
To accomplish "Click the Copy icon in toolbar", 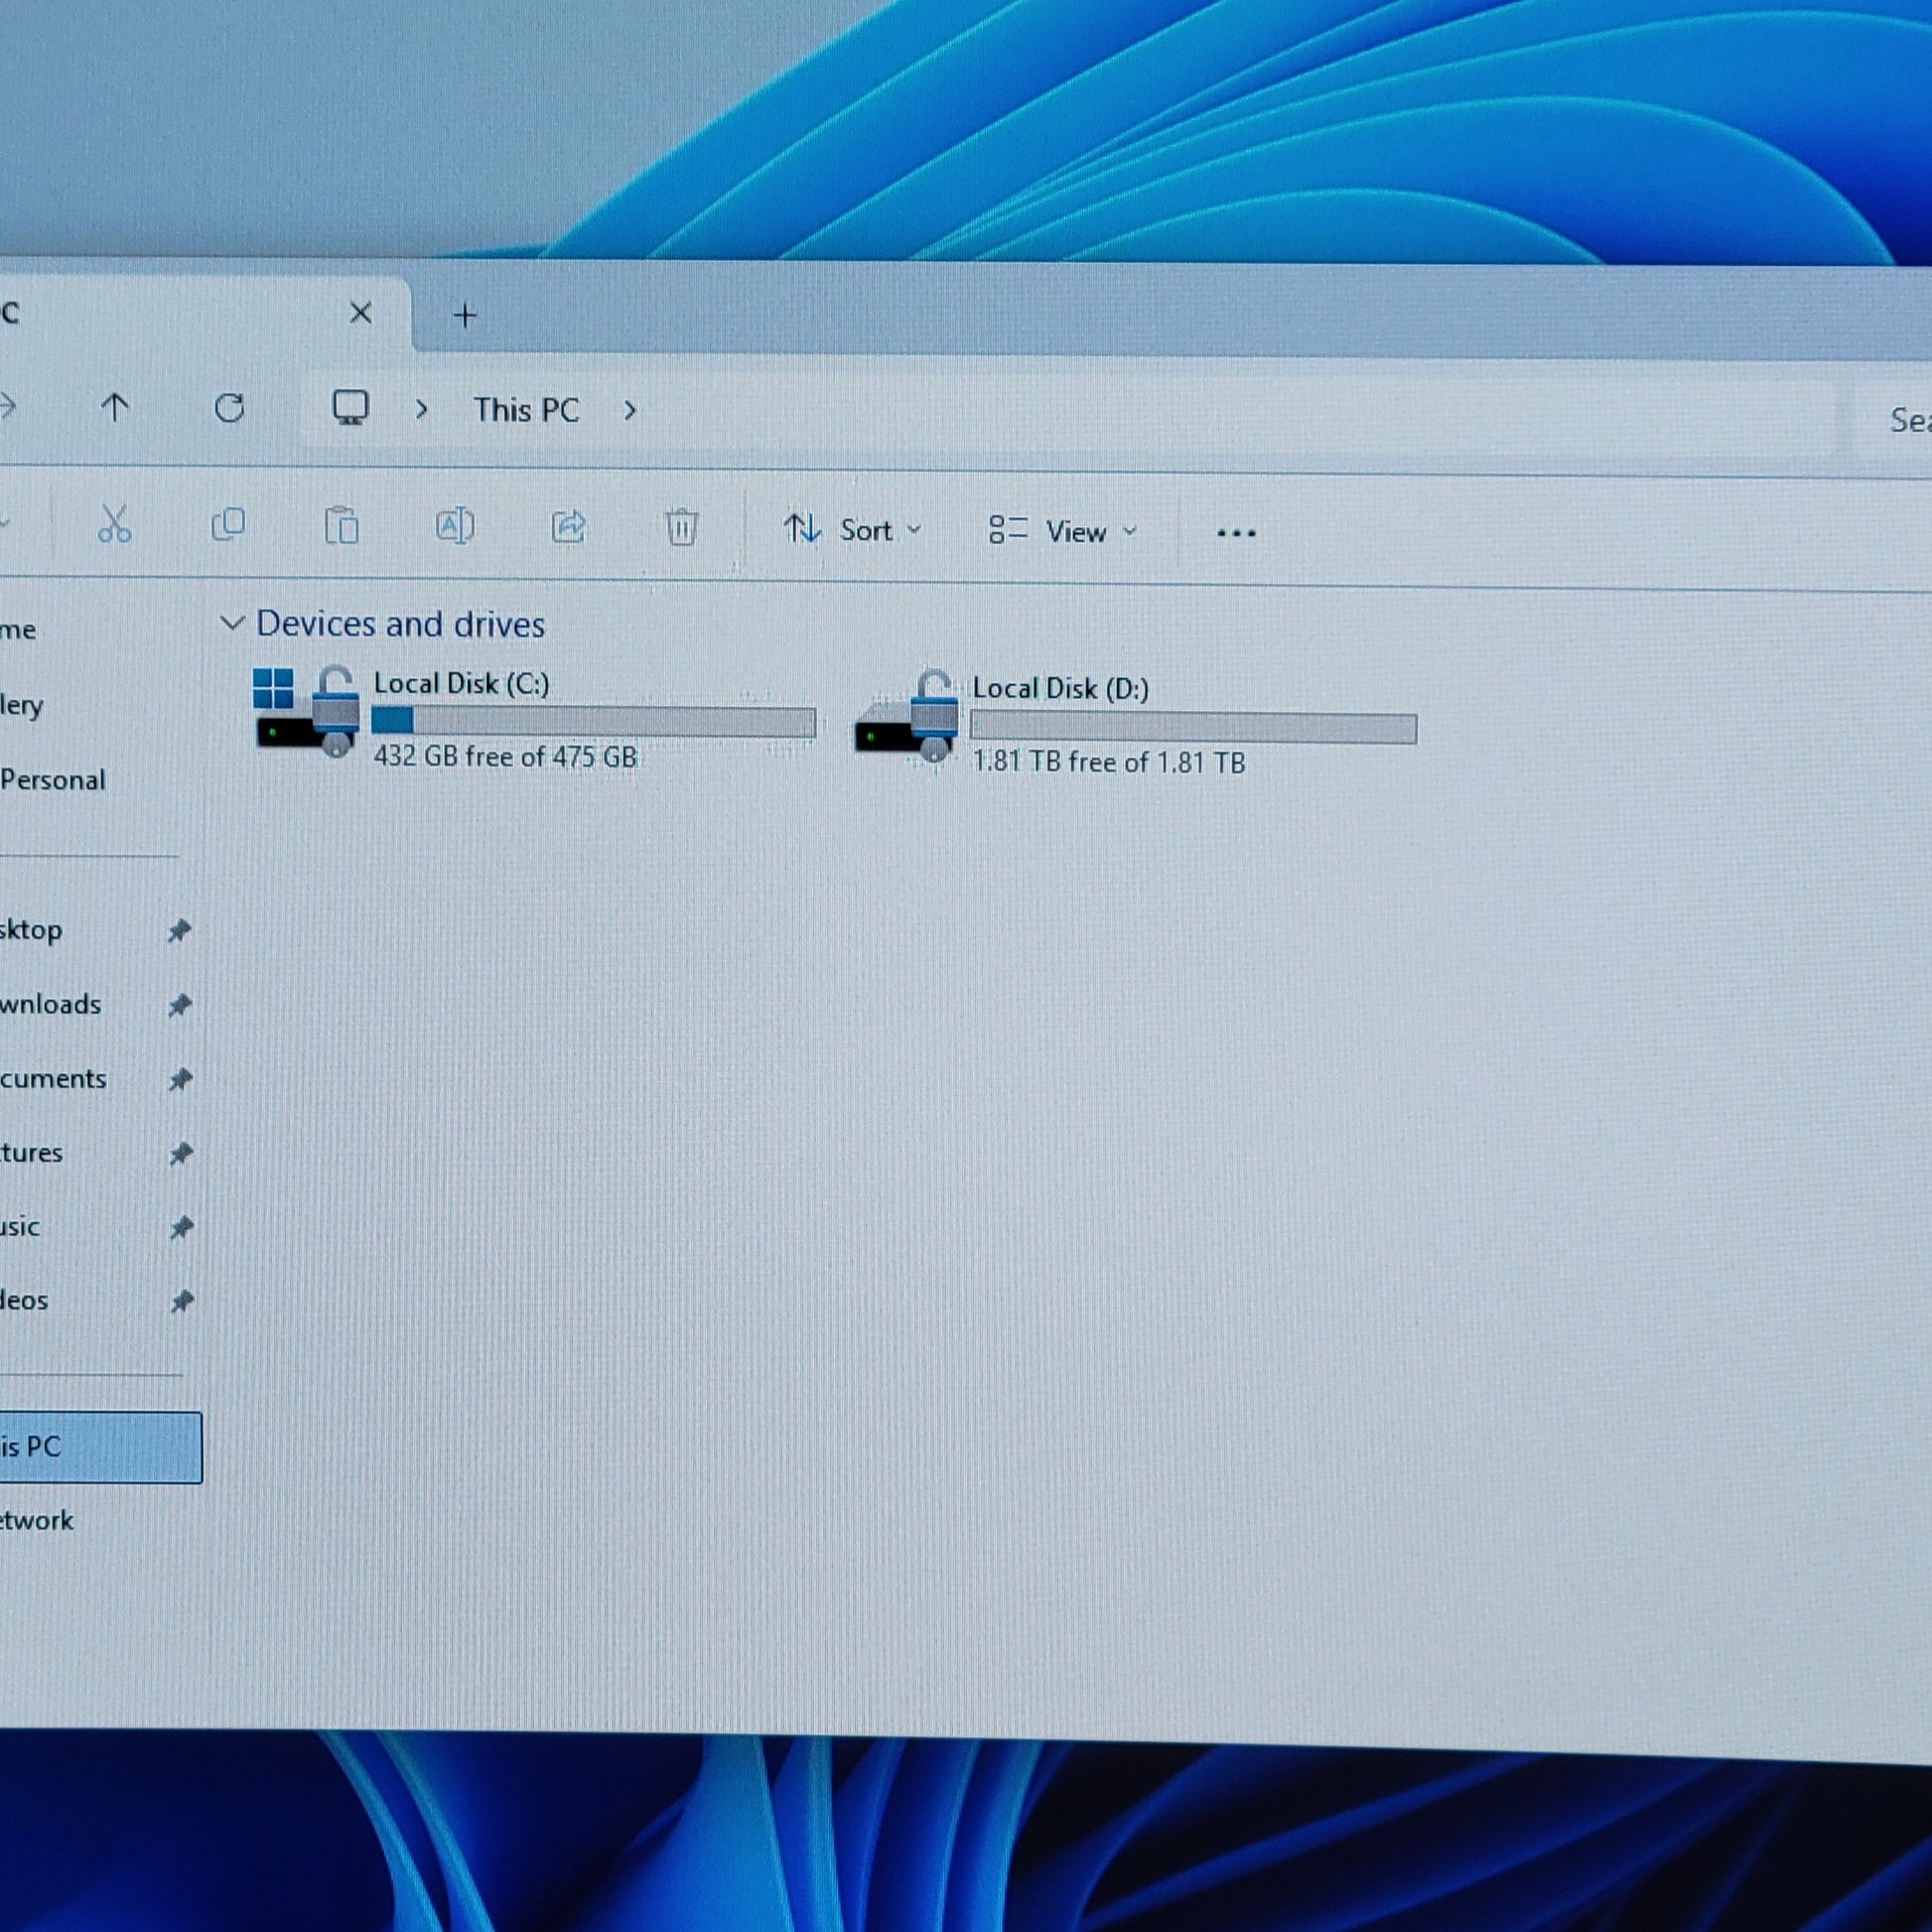I will tap(228, 524).
